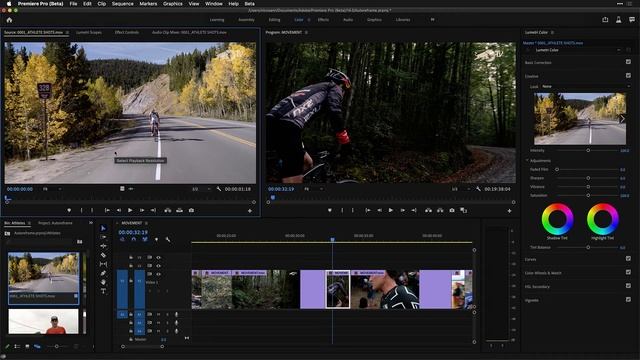Select the Selection tool in the timeline toolbox
Image resolution: width=640 pixels, height=360 pixels.
[x=103, y=228]
